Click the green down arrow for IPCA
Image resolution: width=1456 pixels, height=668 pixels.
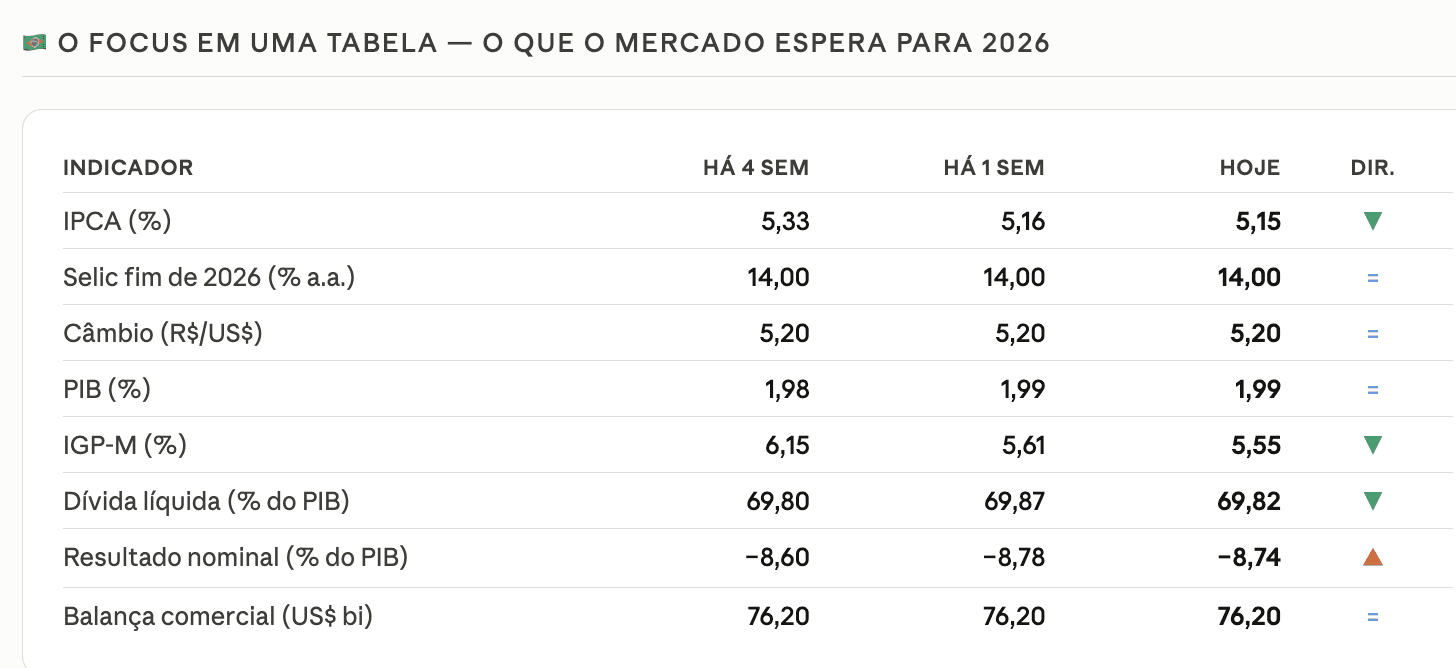click(x=1372, y=221)
